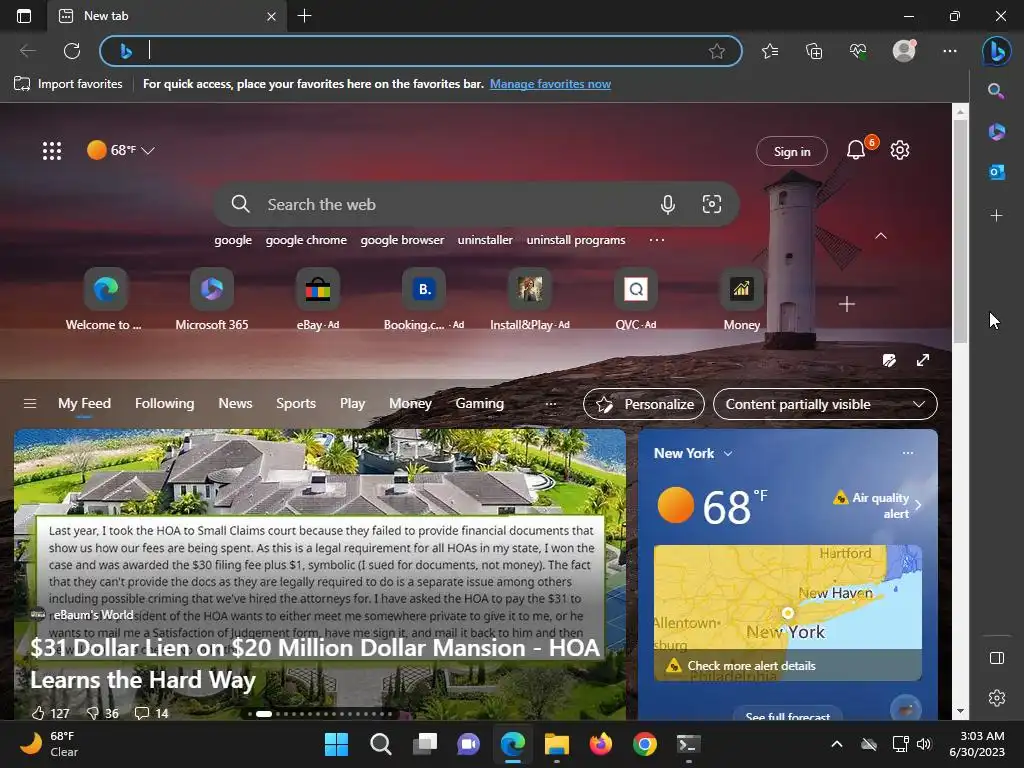Image resolution: width=1024 pixels, height=768 pixels.
Task: Open Microsoft 365 icon in sidebar
Action: [996, 131]
